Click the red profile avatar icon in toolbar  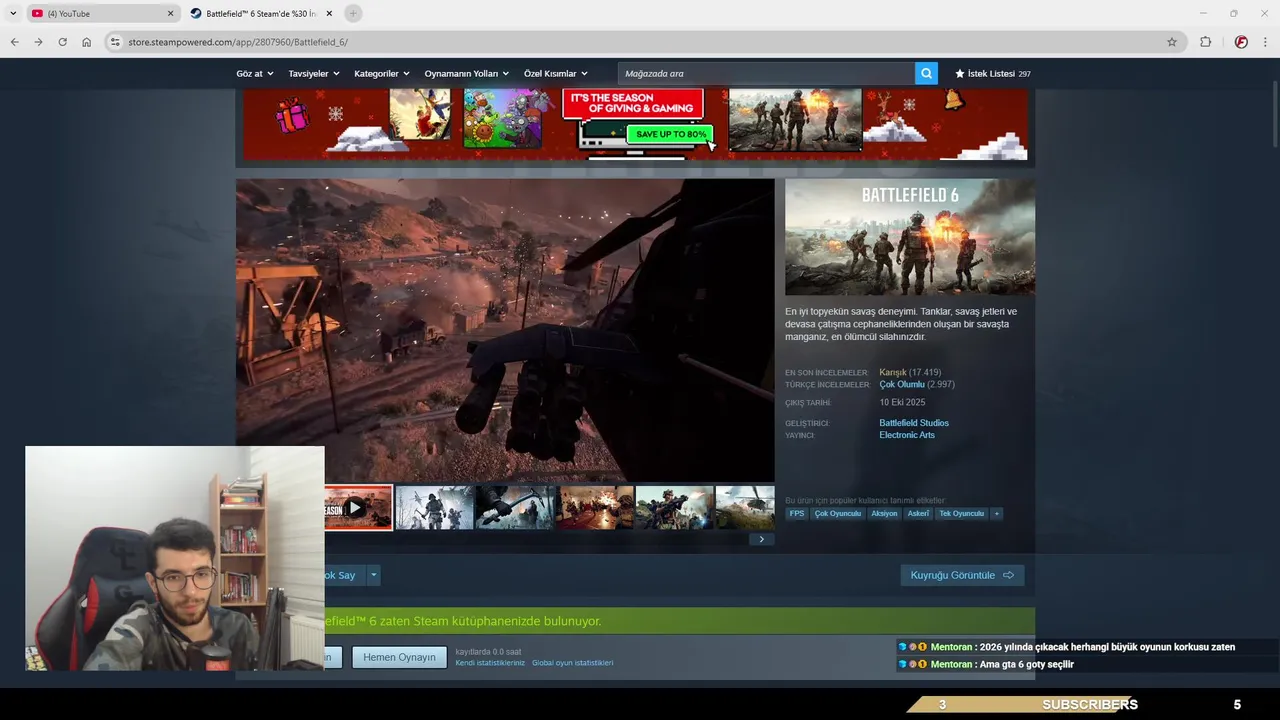[x=1241, y=42]
